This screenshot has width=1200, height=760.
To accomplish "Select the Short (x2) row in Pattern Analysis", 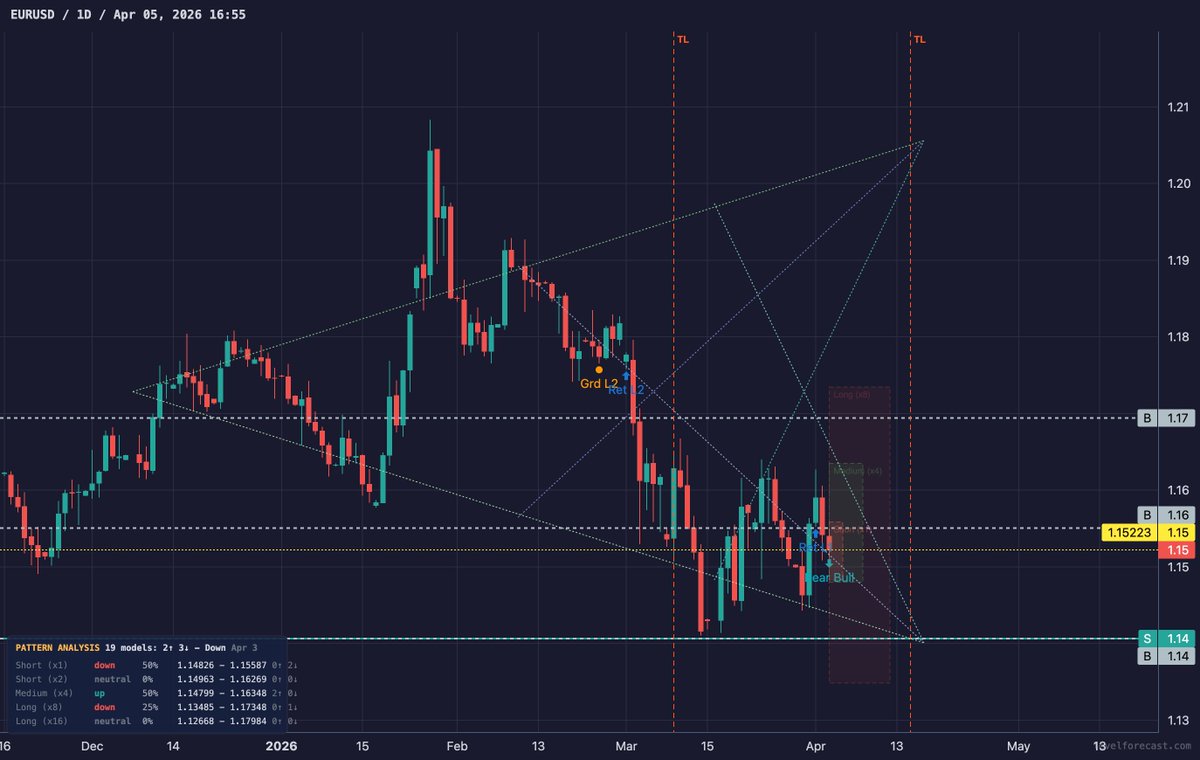I will point(156,678).
